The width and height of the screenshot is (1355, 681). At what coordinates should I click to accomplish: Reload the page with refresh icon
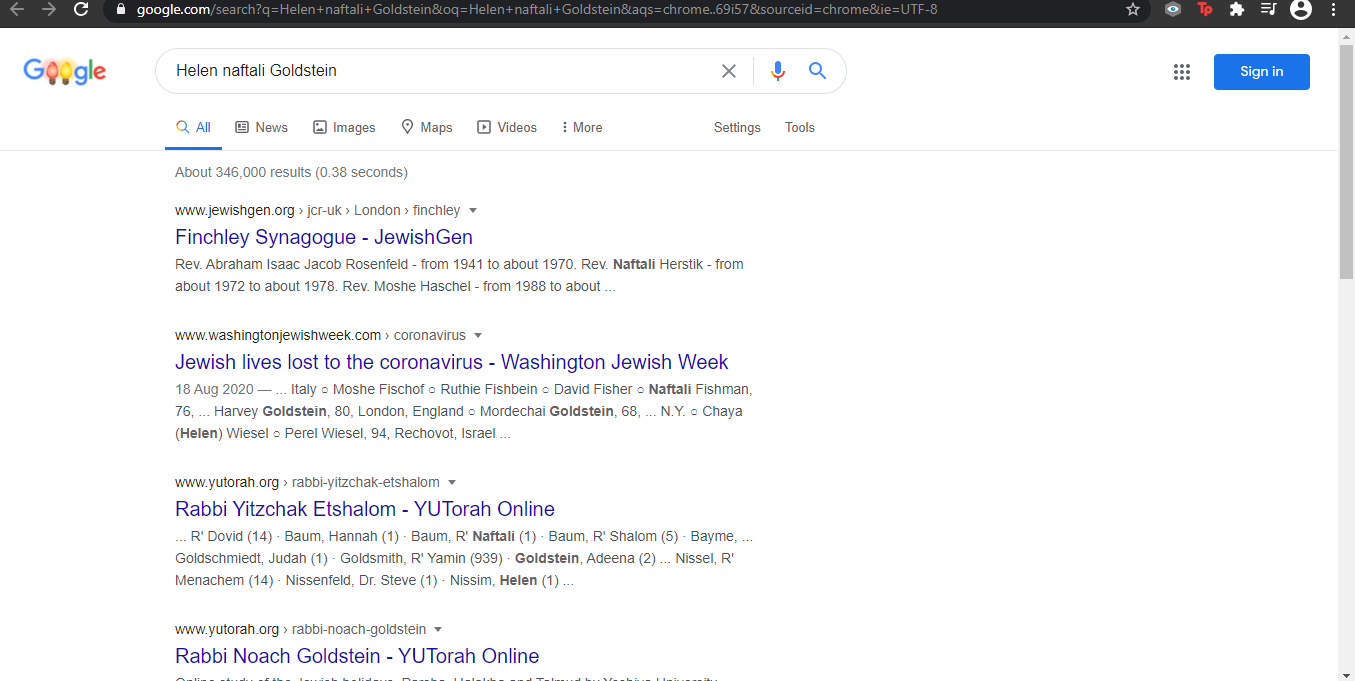[x=82, y=9]
